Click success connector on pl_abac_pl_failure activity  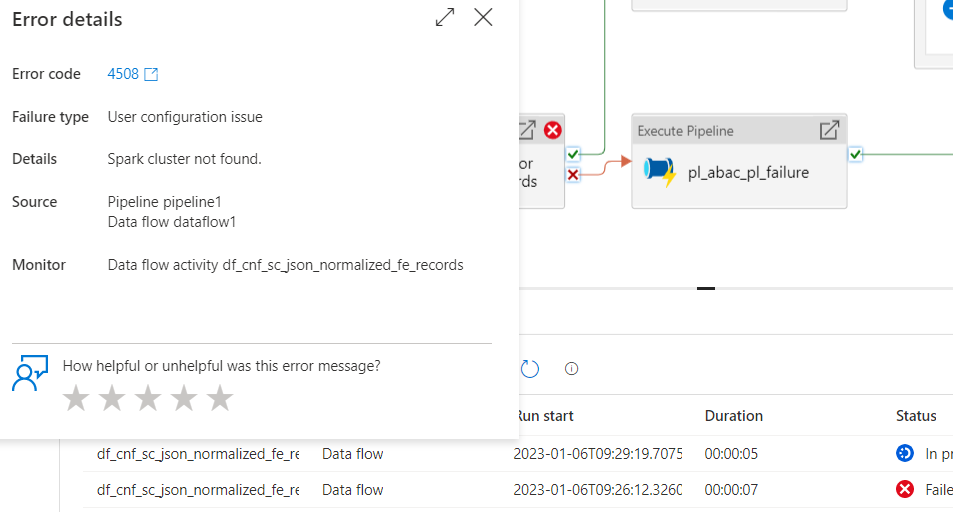(855, 154)
